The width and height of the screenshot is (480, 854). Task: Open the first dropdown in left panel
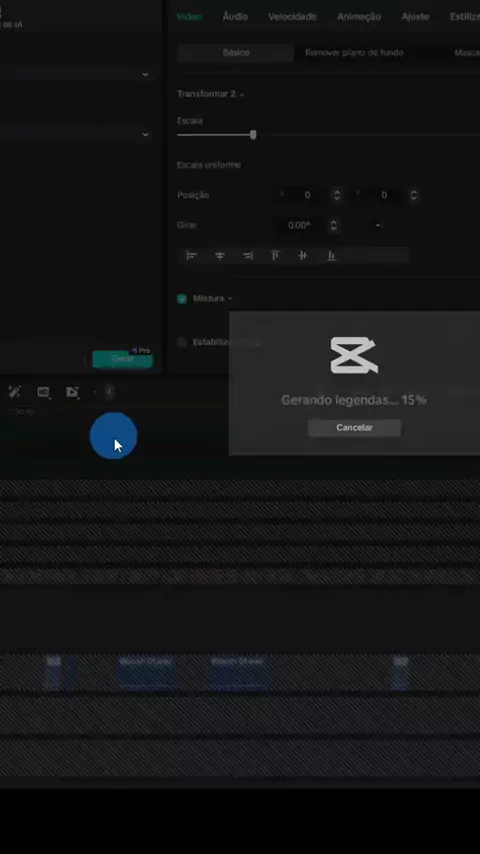point(145,74)
